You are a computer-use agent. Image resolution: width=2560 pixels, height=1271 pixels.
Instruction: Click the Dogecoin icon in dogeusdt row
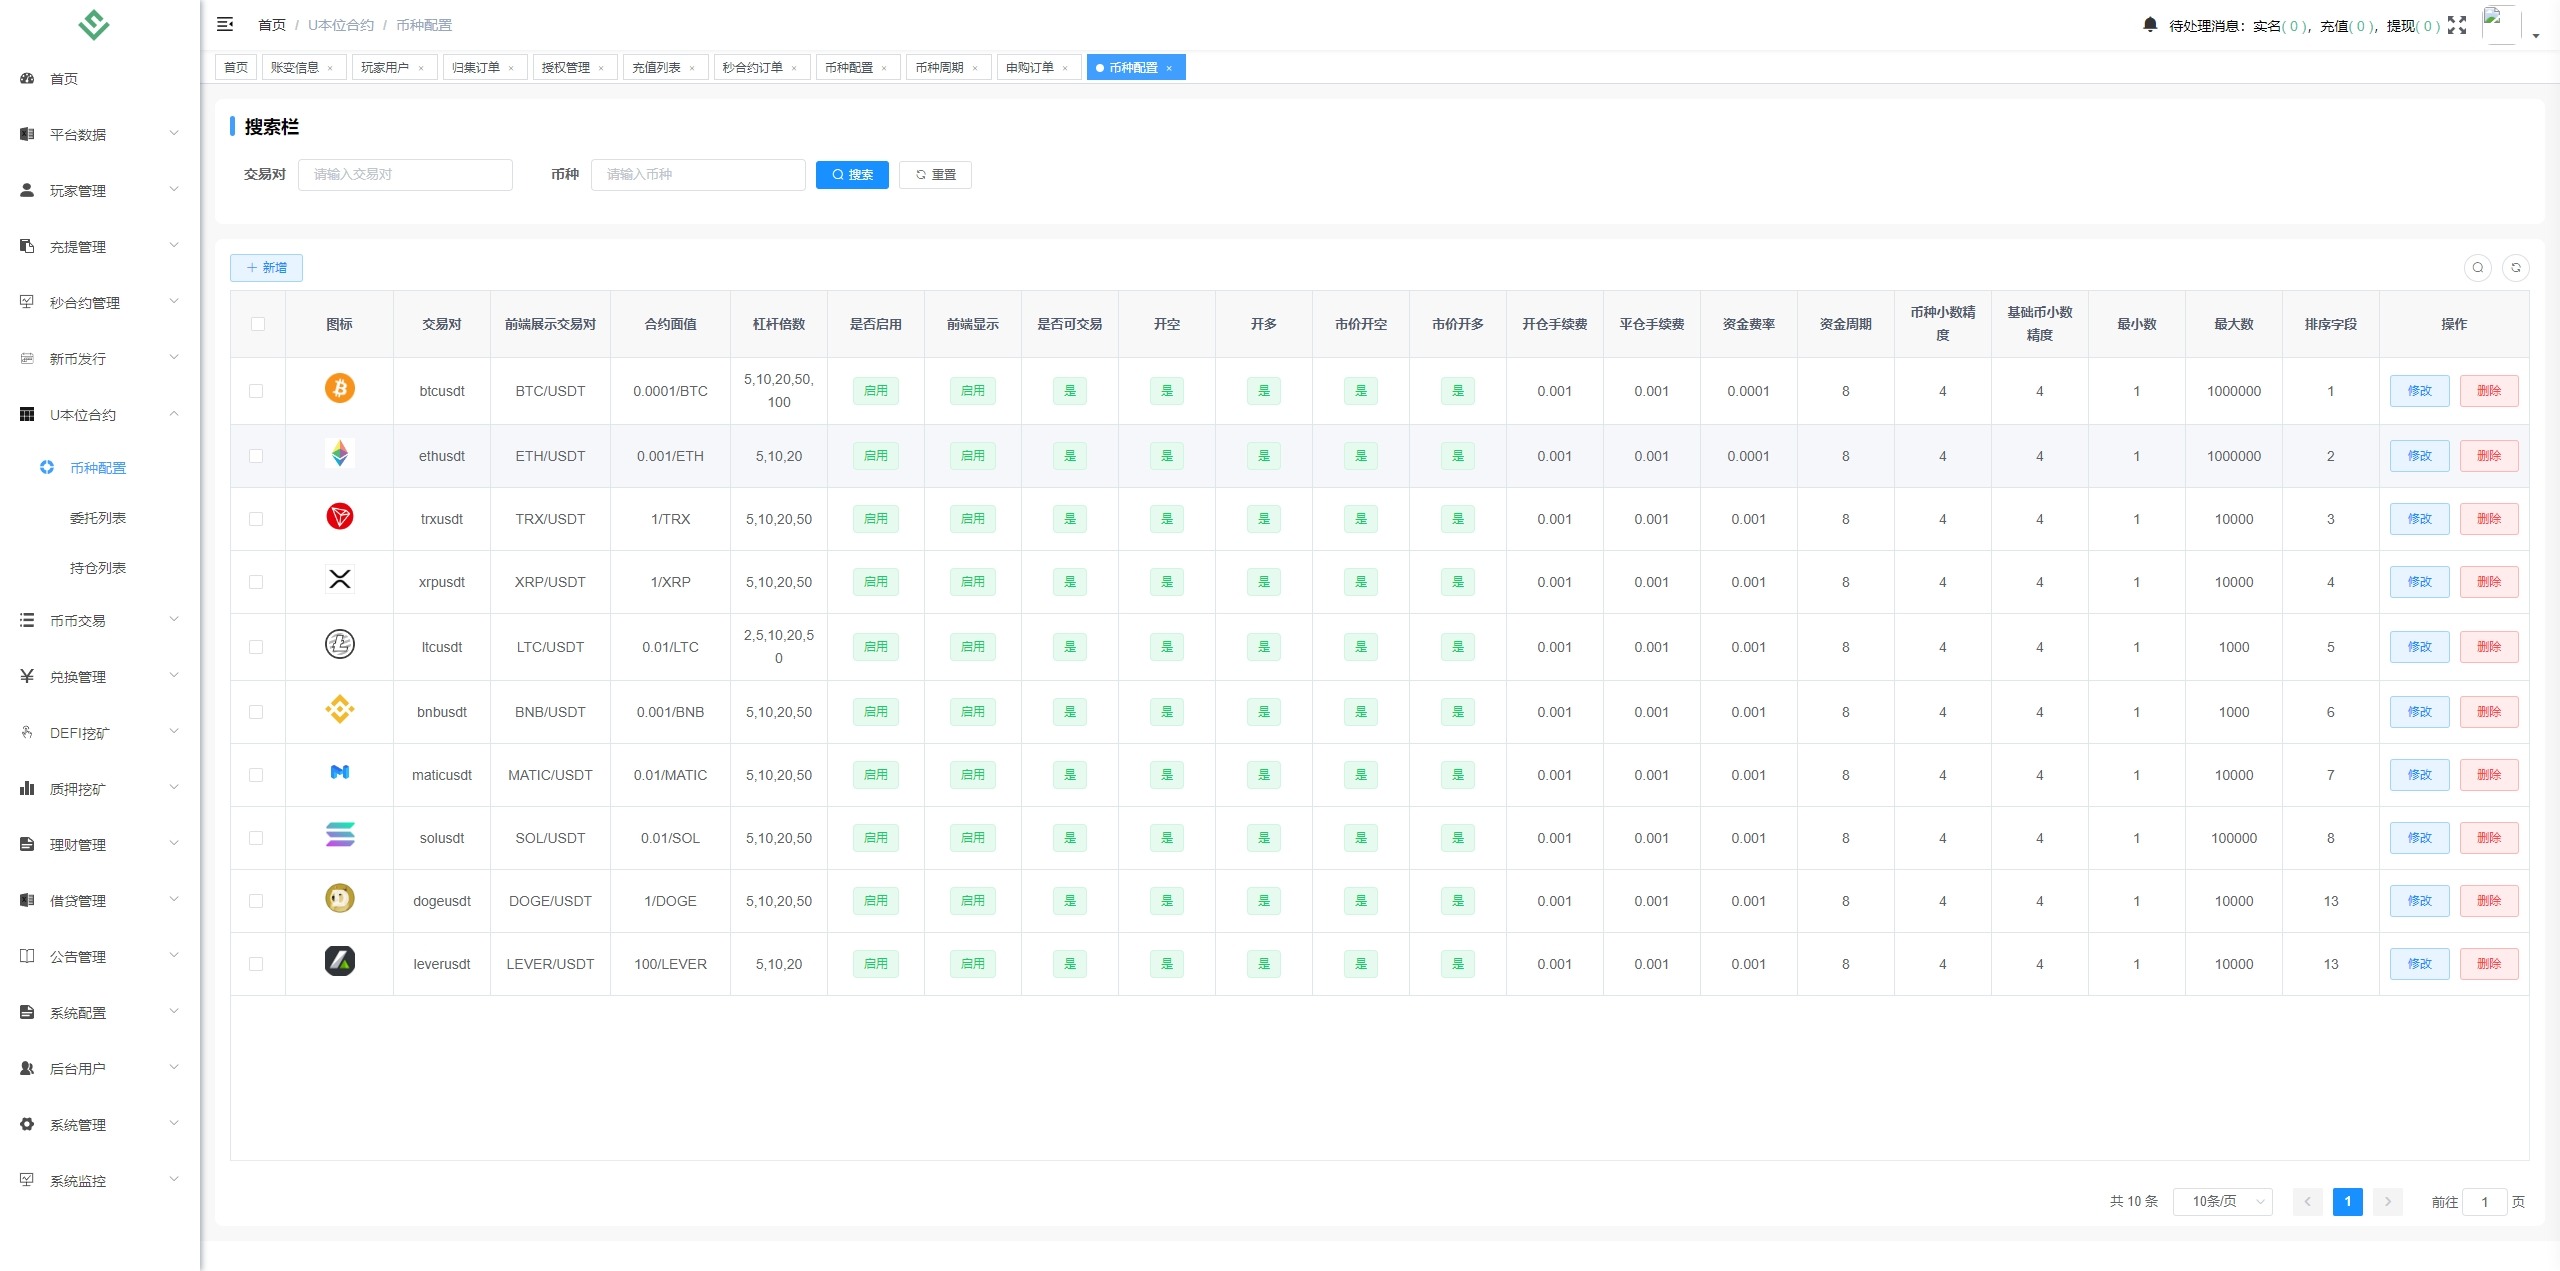(x=340, y=898)
